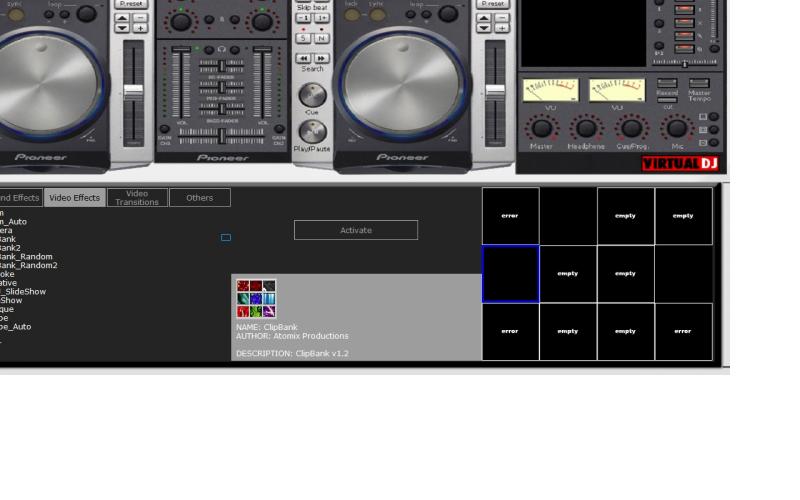Click the mixer headphone icon

point(221,49)
